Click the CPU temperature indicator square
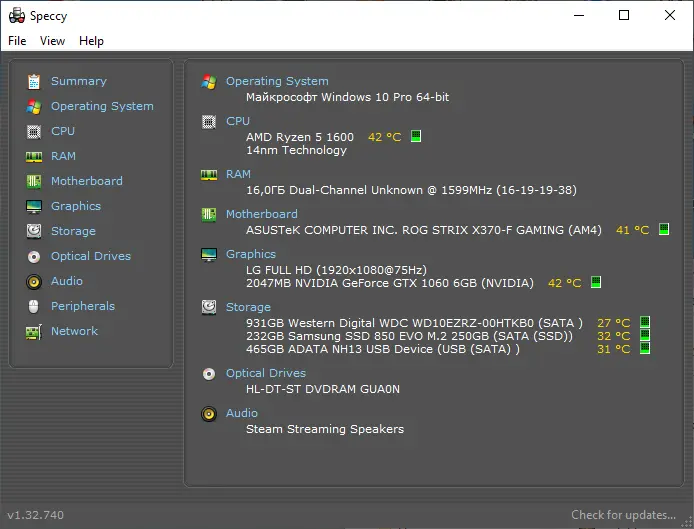The width and height of the screenshot is (694, 529). 416,136
